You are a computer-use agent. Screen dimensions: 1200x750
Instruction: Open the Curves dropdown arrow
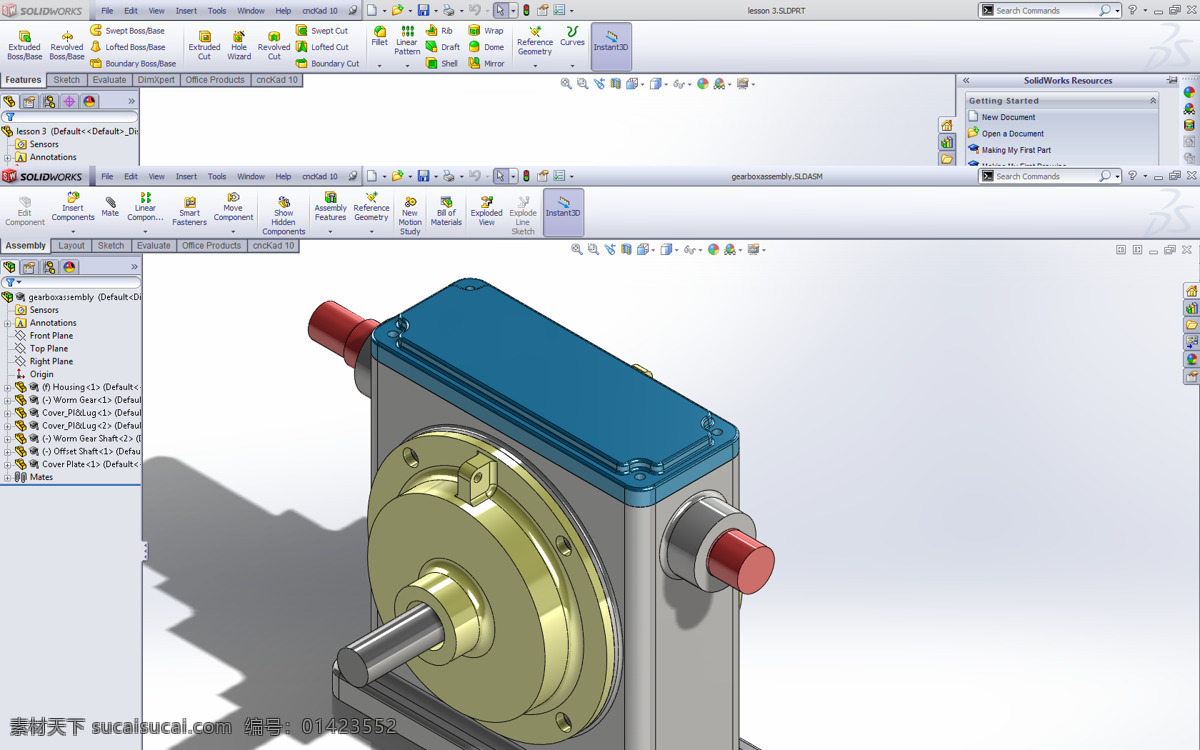(572, 66)
